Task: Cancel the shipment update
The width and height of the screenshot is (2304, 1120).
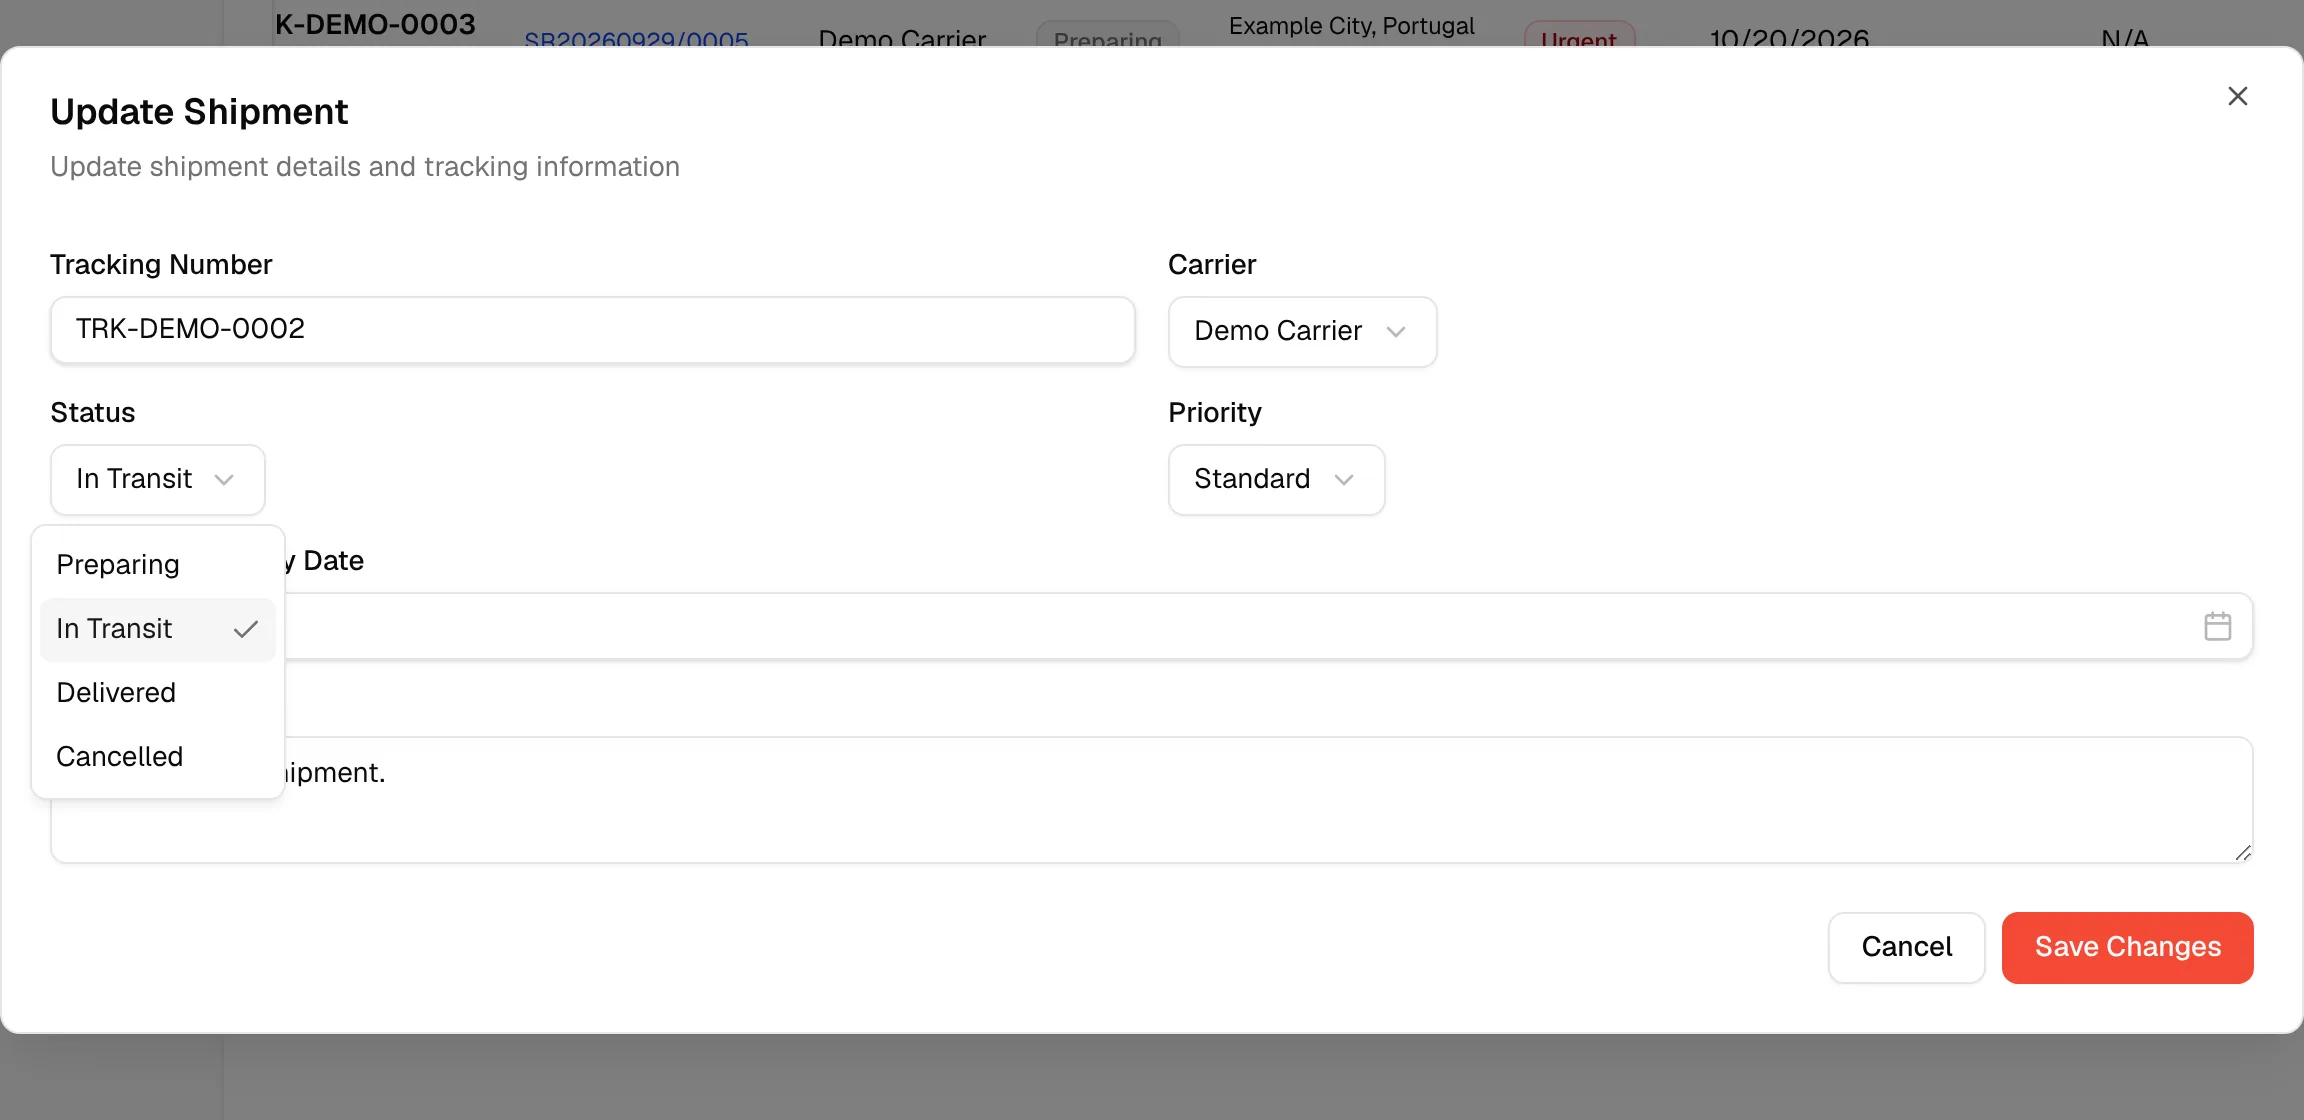Action: click(x=1906, y=947)
